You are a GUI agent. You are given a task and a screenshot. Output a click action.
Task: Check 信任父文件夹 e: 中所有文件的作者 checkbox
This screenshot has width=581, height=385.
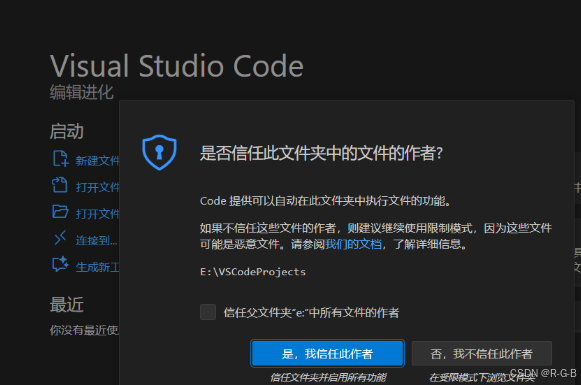tap(208, 312)
